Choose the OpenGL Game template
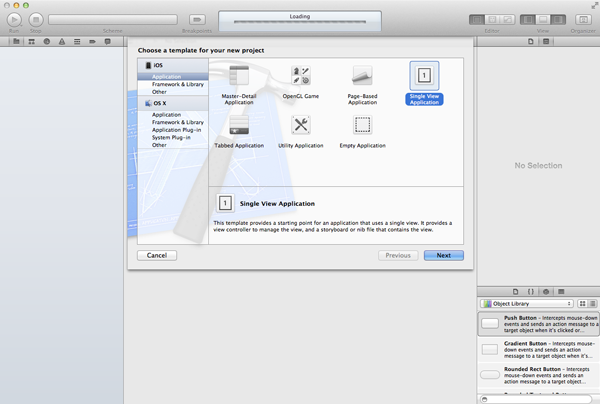600x404 pixels. click(301, 82)
